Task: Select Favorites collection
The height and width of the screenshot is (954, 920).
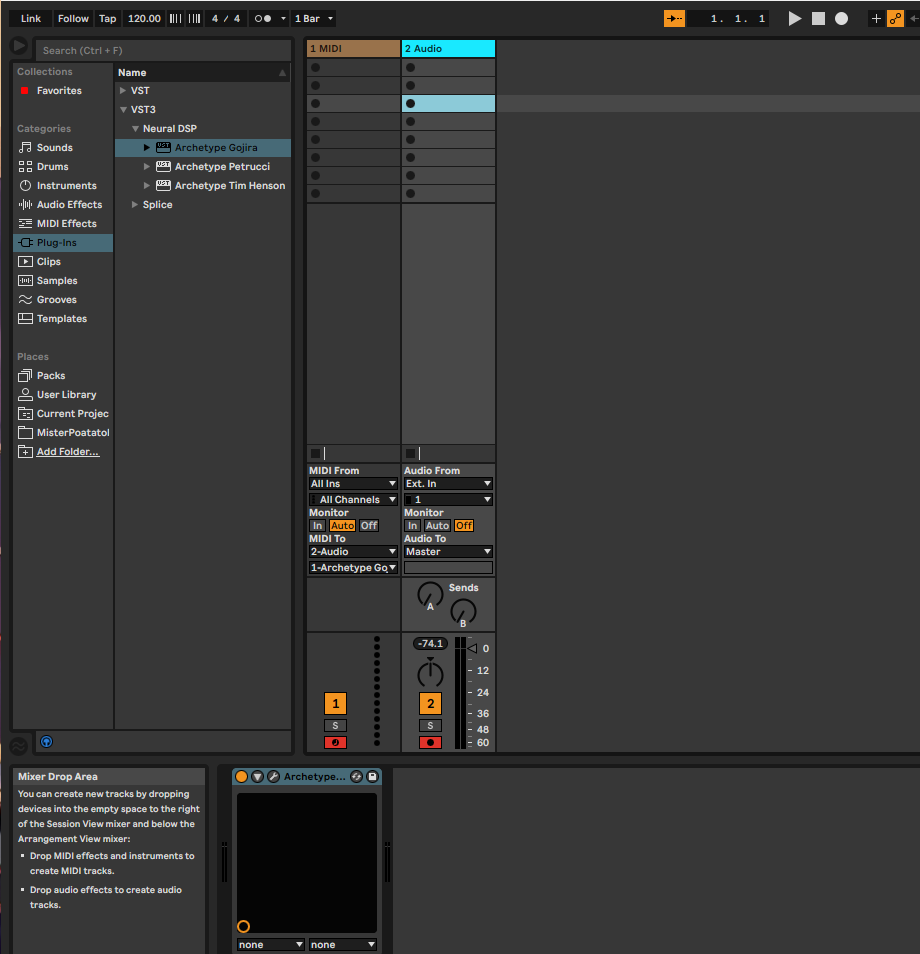Action: pyautogui.click(x=59, y=91)
